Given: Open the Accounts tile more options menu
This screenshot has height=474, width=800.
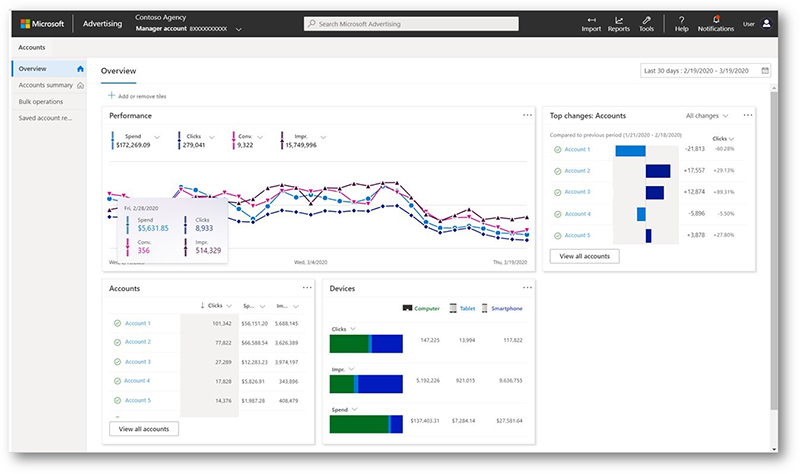Looking at the screenshot, I should click(x=307, y=288).
